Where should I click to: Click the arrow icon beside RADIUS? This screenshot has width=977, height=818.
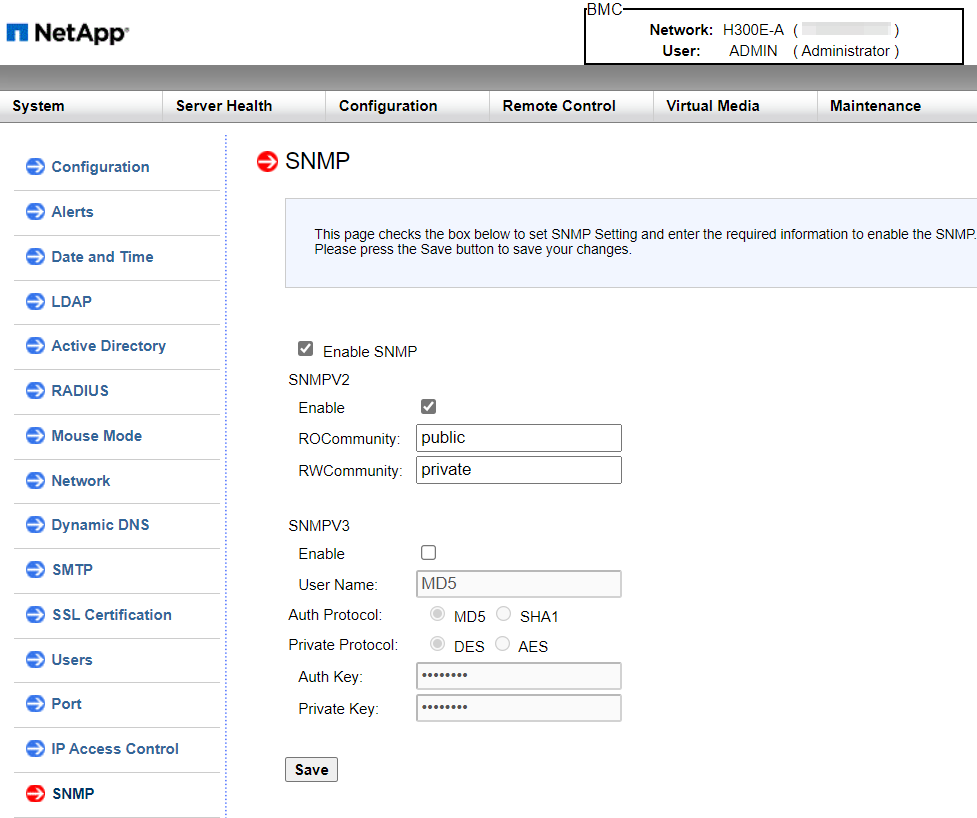pyautogui.click(x=36, y=391)
